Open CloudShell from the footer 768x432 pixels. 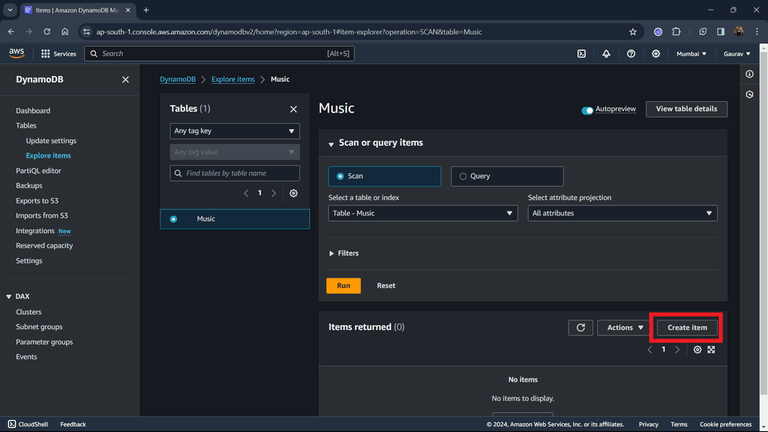28,424
